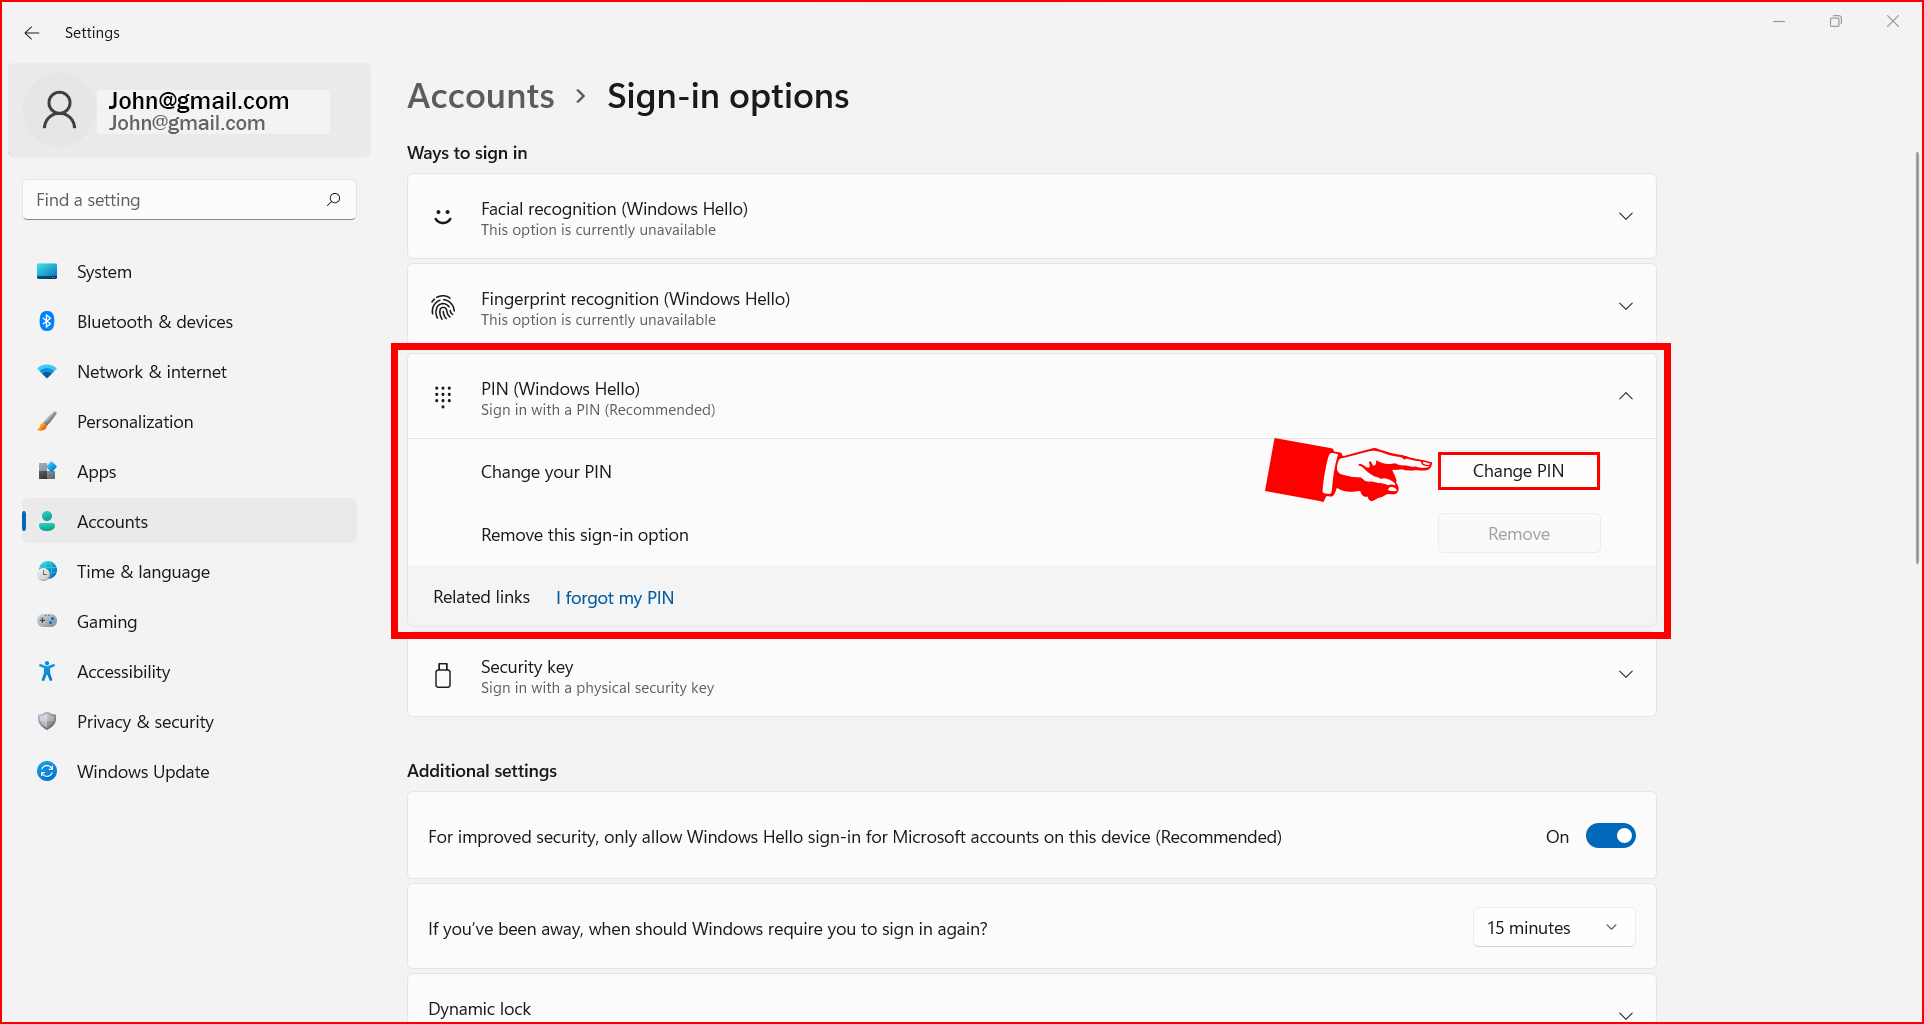Click the Change PIN button
The height and width of the screenshot is (1024, 1924).
1518,470
